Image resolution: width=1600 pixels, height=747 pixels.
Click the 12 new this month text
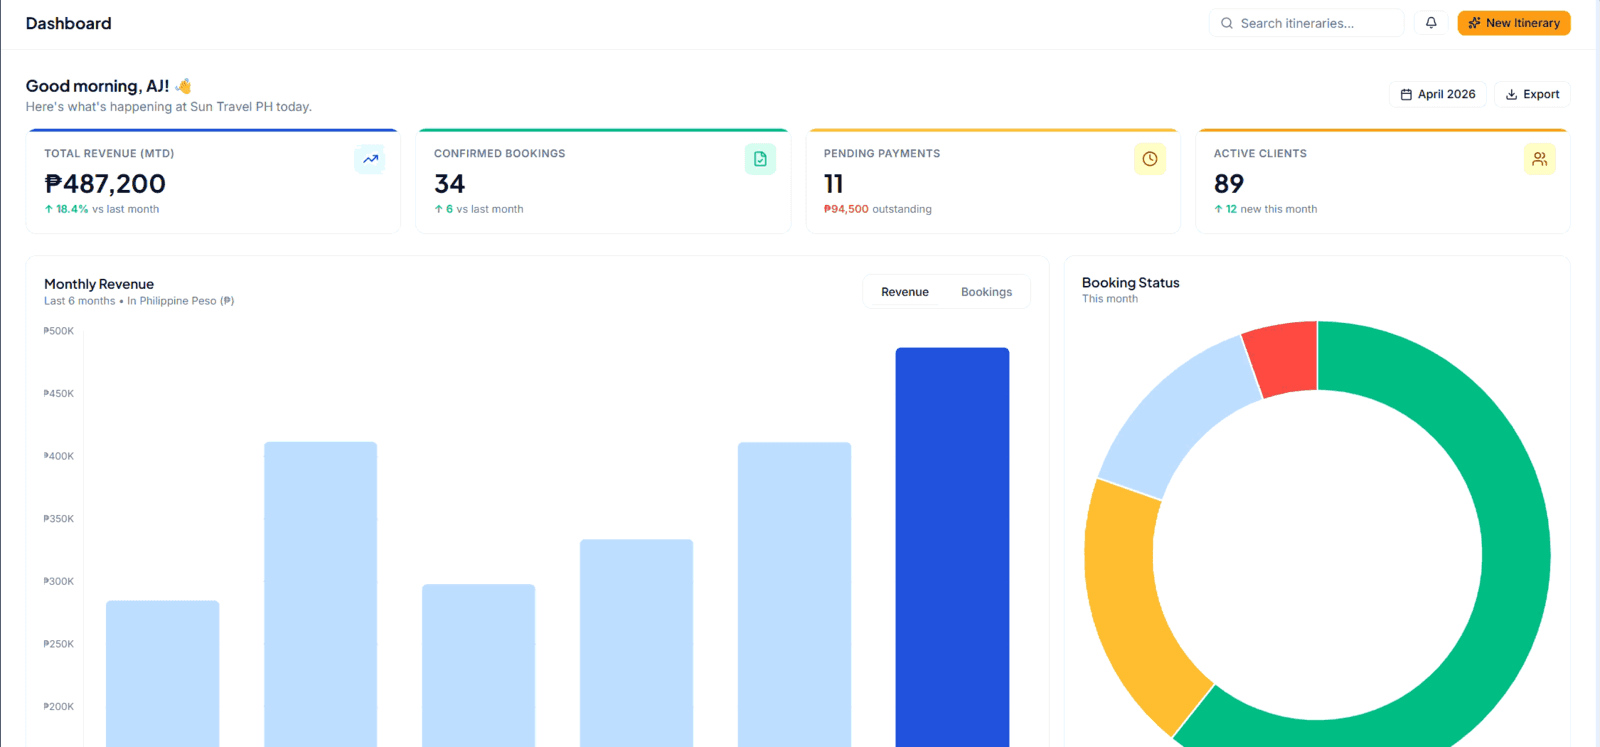pos(1265,209)
